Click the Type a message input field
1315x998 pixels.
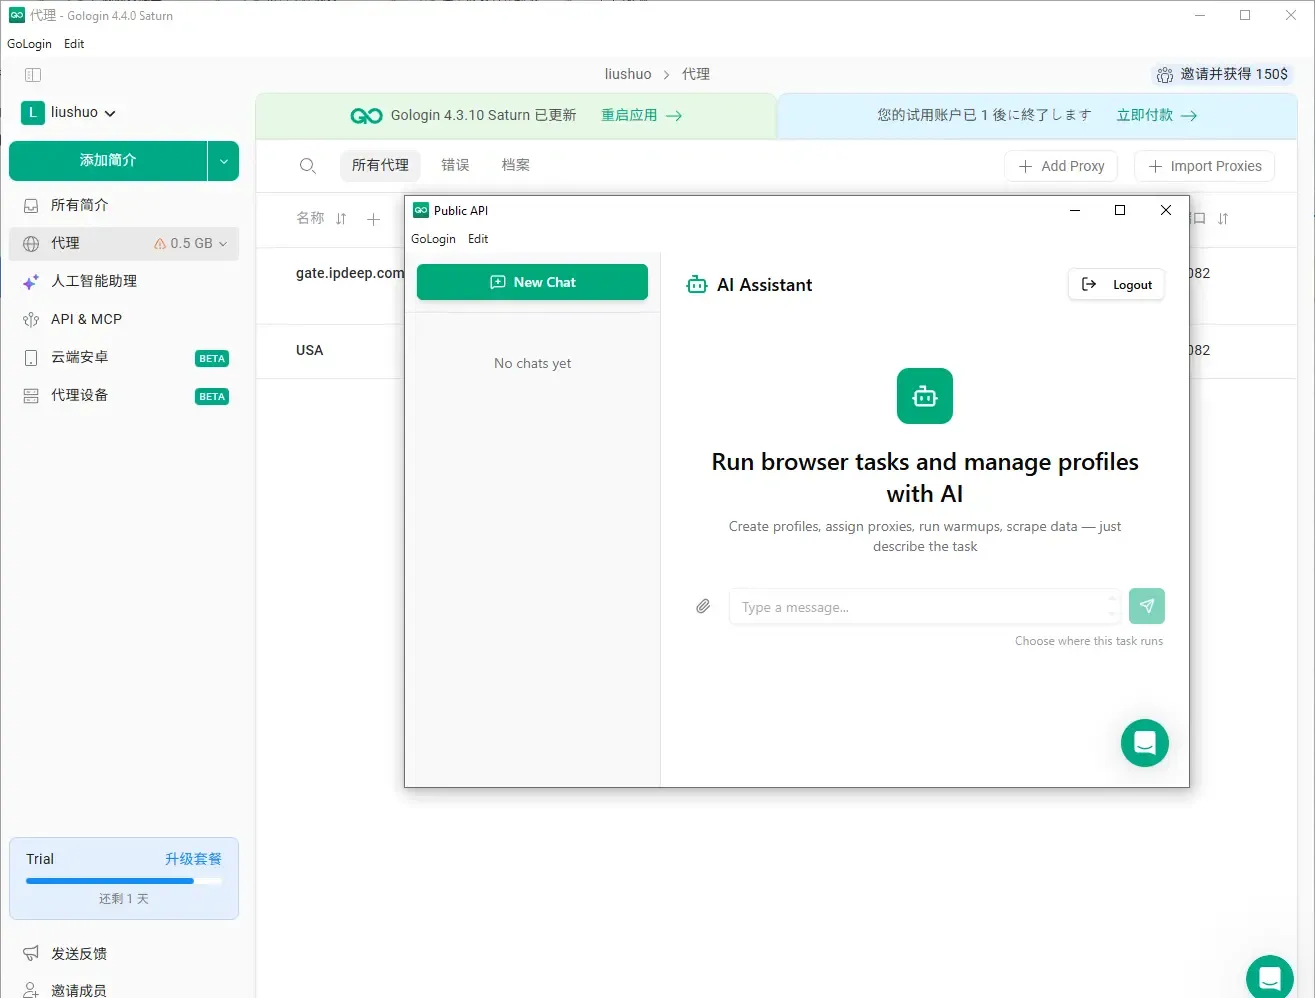(x=925, y=607)
